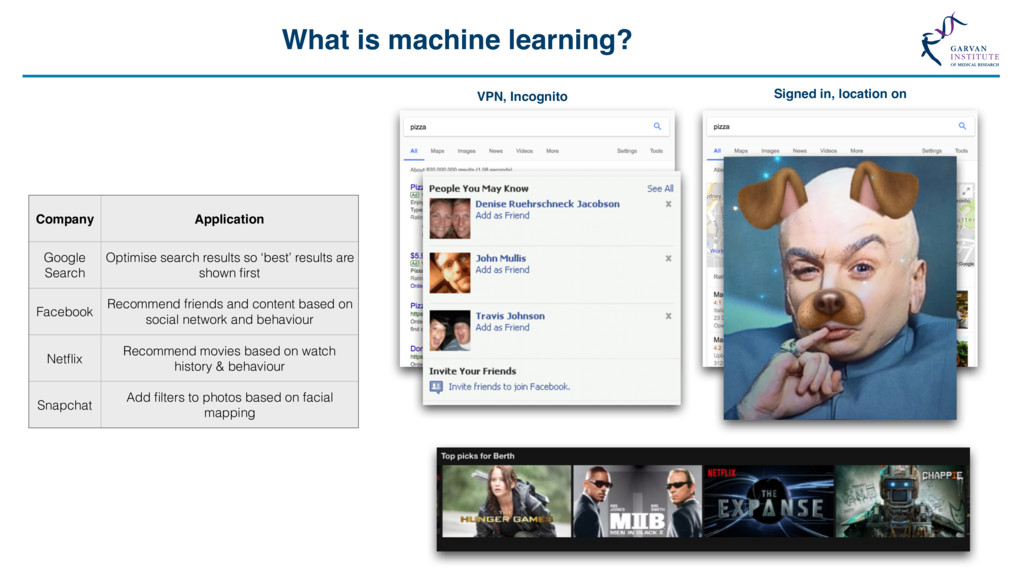Click 'Recommend friends and content' cell
1024x576 pixels.
[x=229, y=312]
